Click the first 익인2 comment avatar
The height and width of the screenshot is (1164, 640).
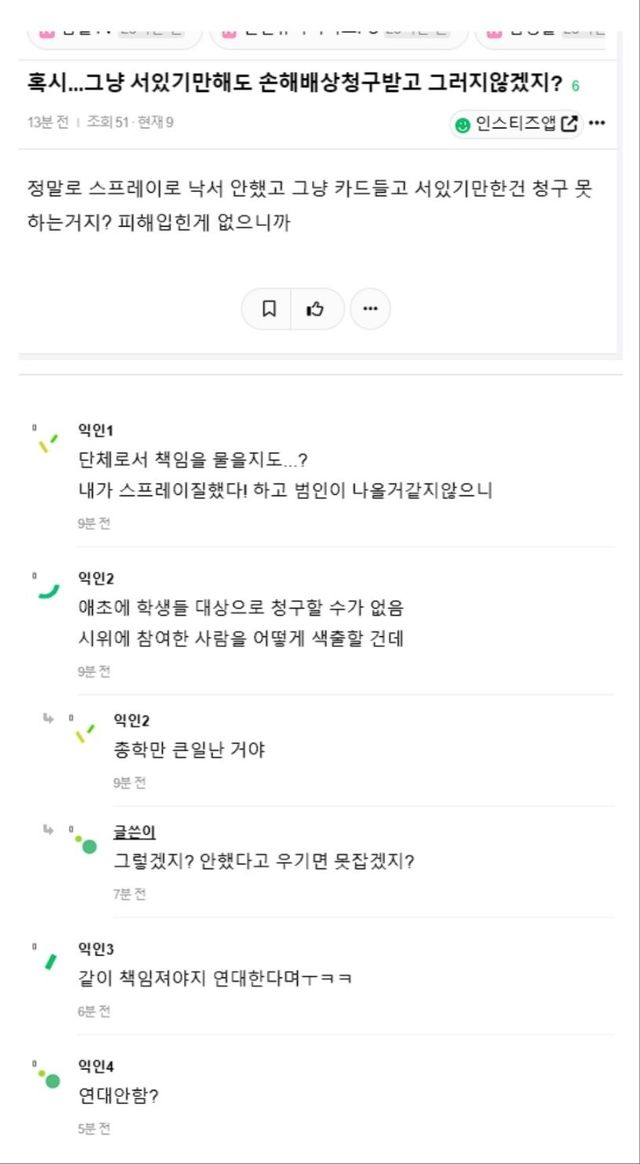[47, 590]
